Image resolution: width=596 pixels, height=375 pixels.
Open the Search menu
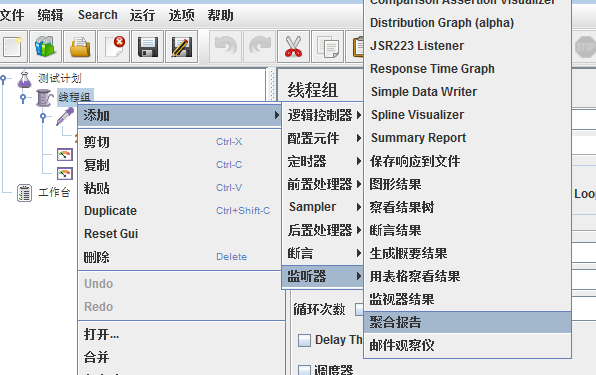[x=98, y=15]
